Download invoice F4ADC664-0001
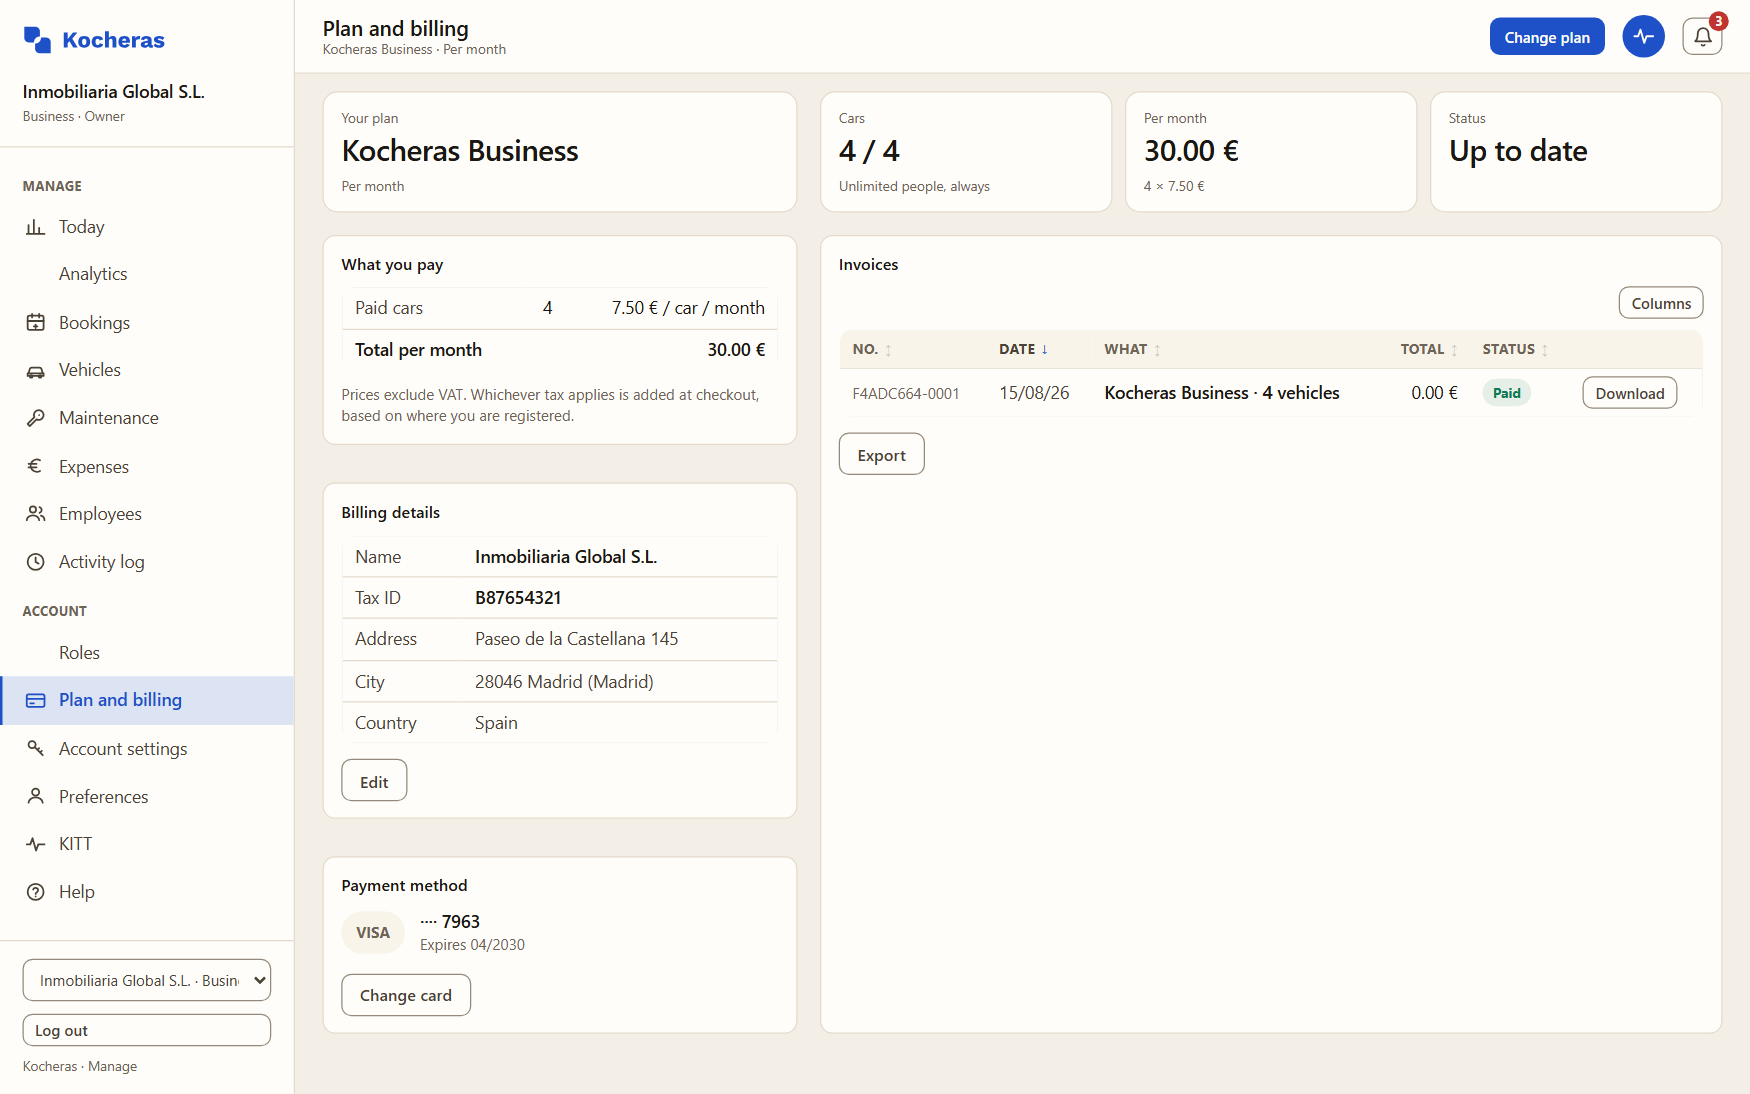 1629,393
